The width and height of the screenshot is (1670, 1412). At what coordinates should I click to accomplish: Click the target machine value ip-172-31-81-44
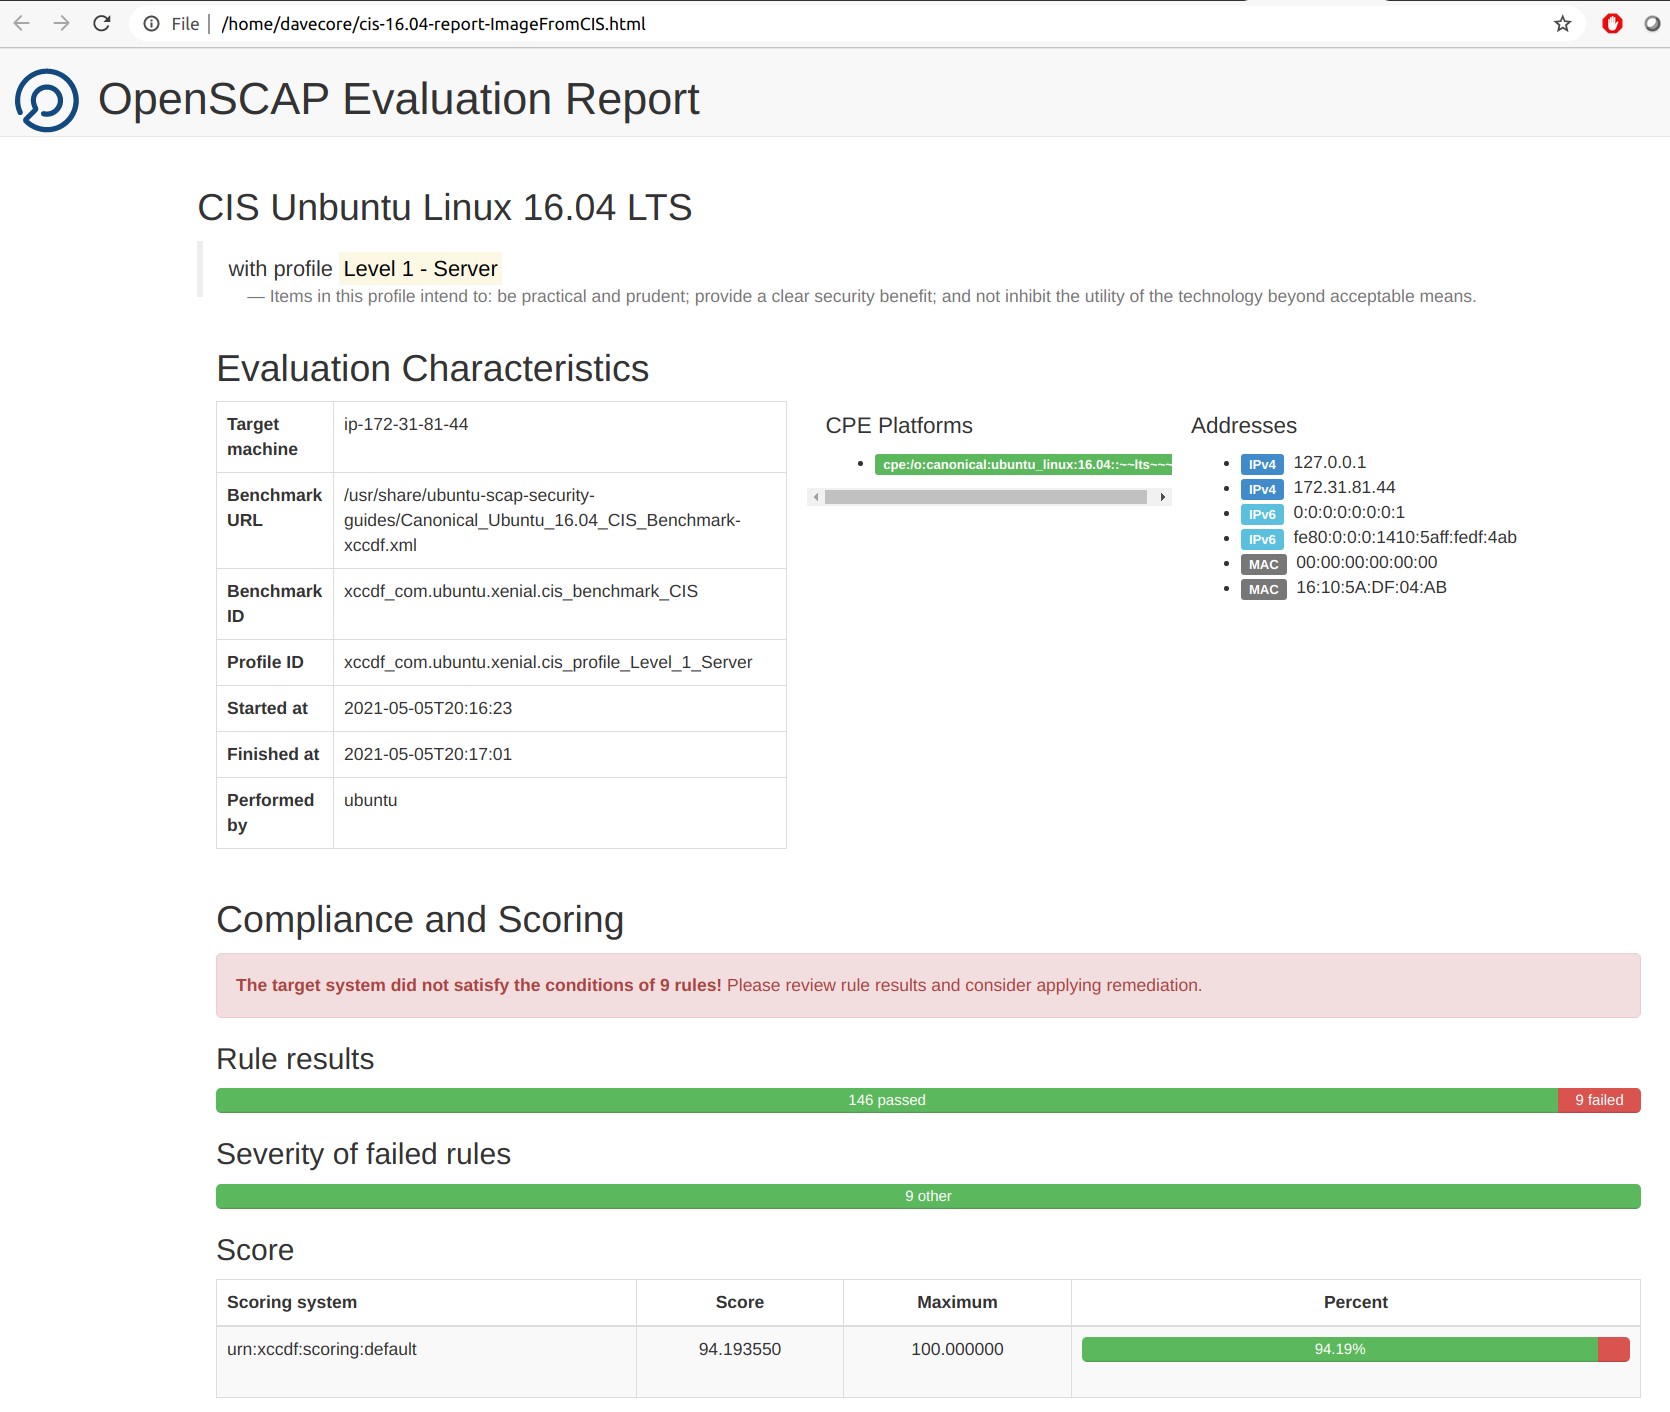tap(406, 424)
